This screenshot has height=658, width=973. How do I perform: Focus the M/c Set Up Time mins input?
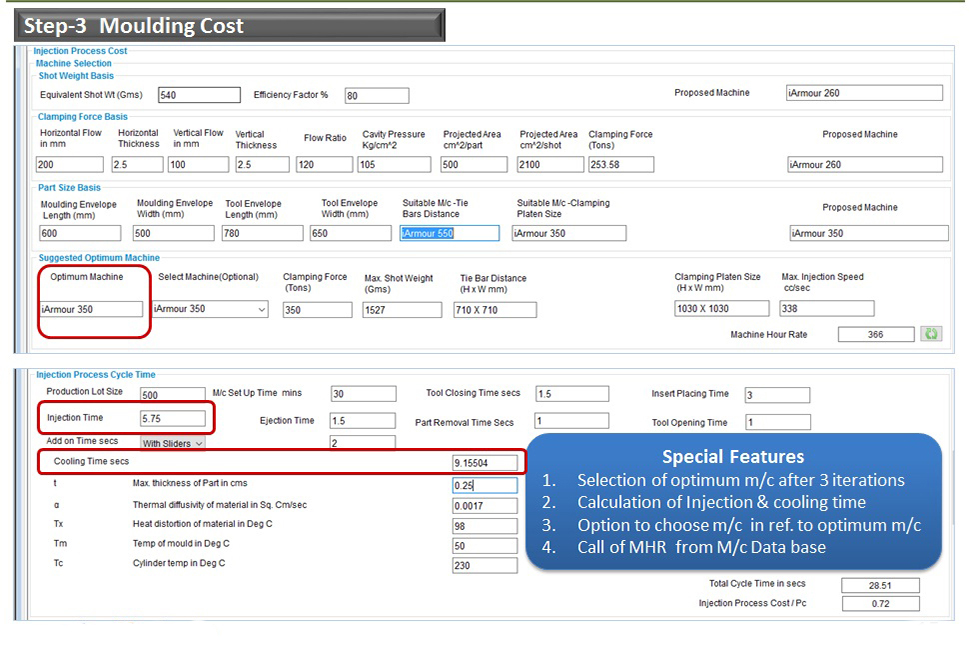364,394
